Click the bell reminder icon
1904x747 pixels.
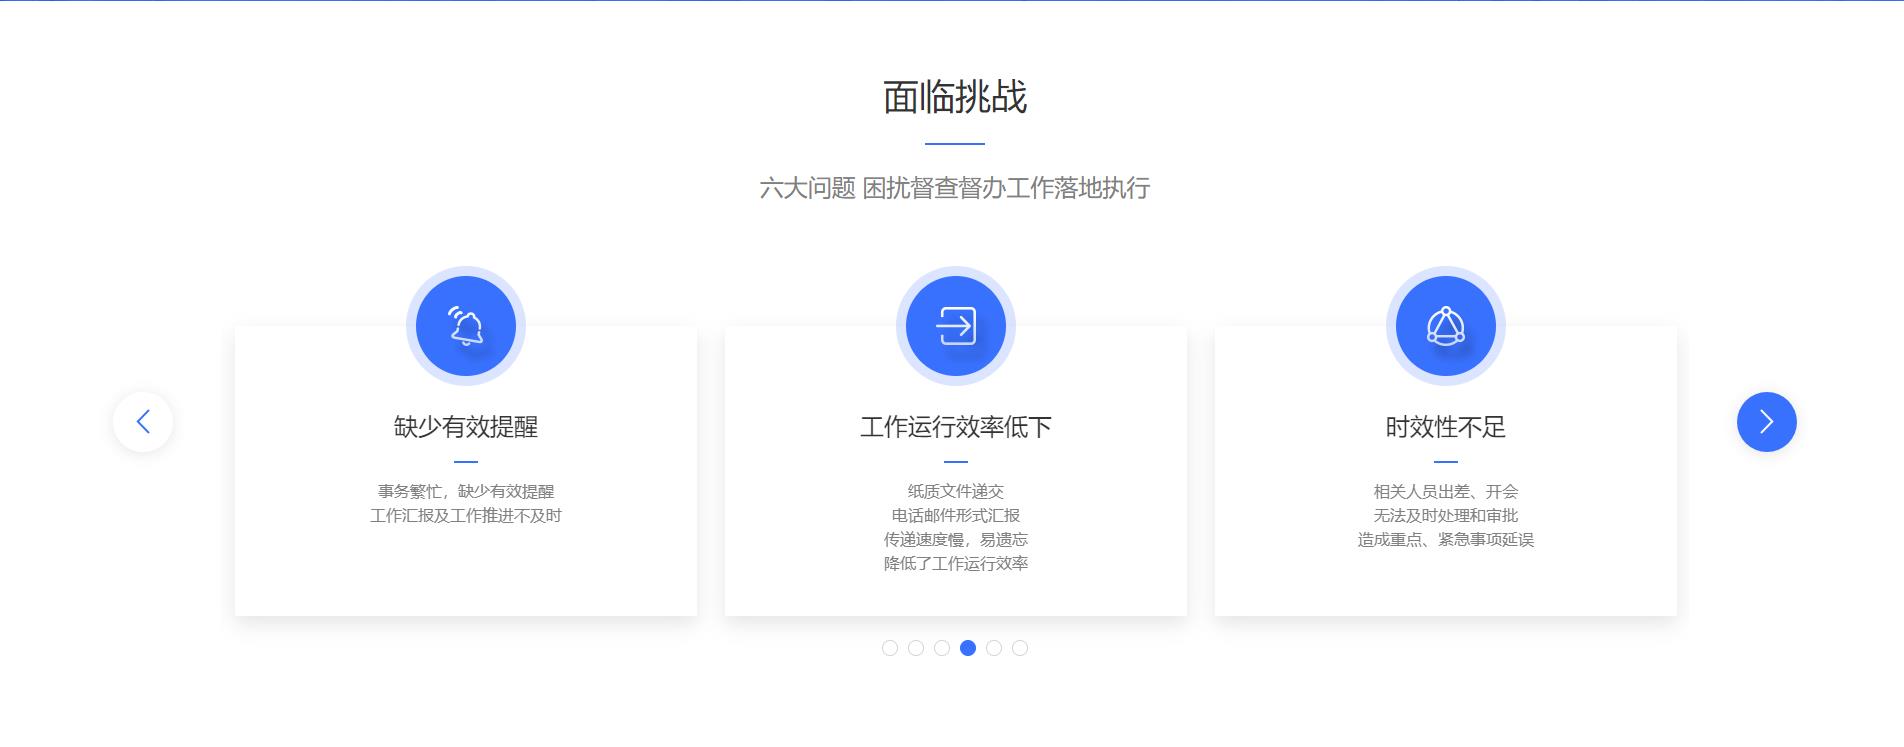pyautogui.click(x=465, y=326)
